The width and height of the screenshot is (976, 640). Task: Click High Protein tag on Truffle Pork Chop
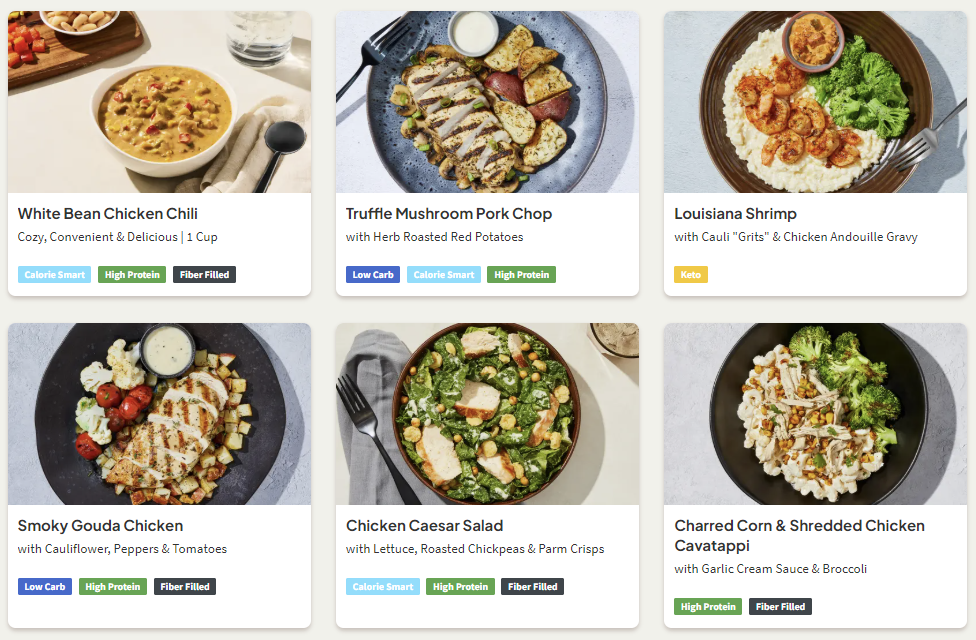[x=521, y=275]
